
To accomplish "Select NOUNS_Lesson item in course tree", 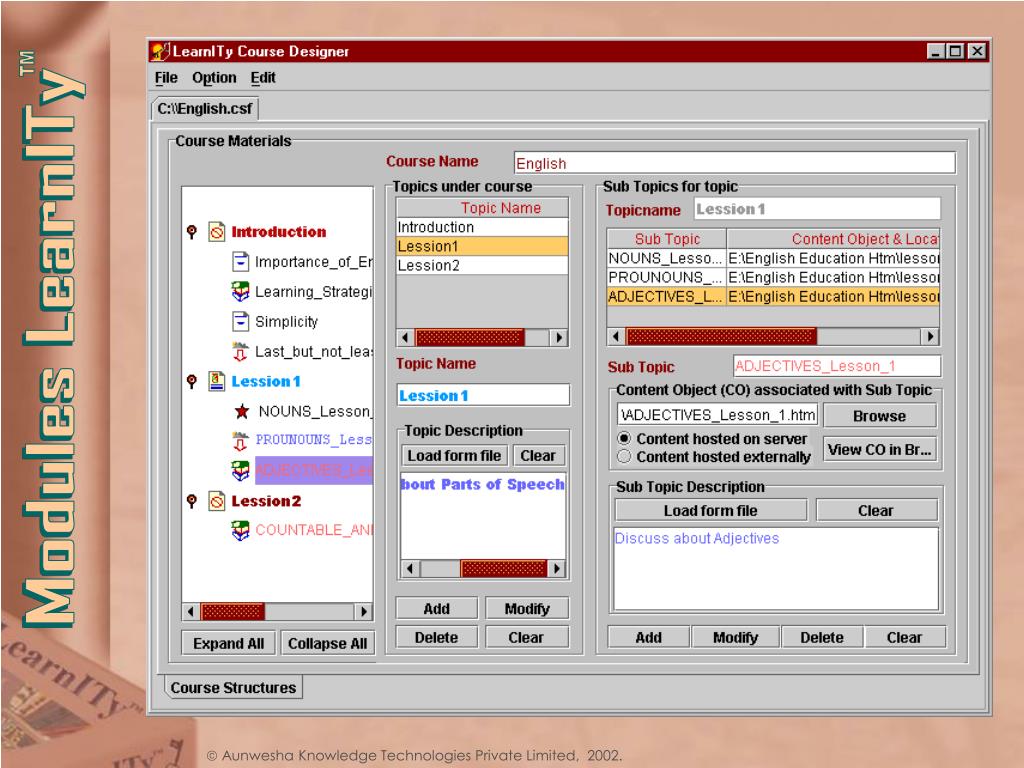I will 315,411.
